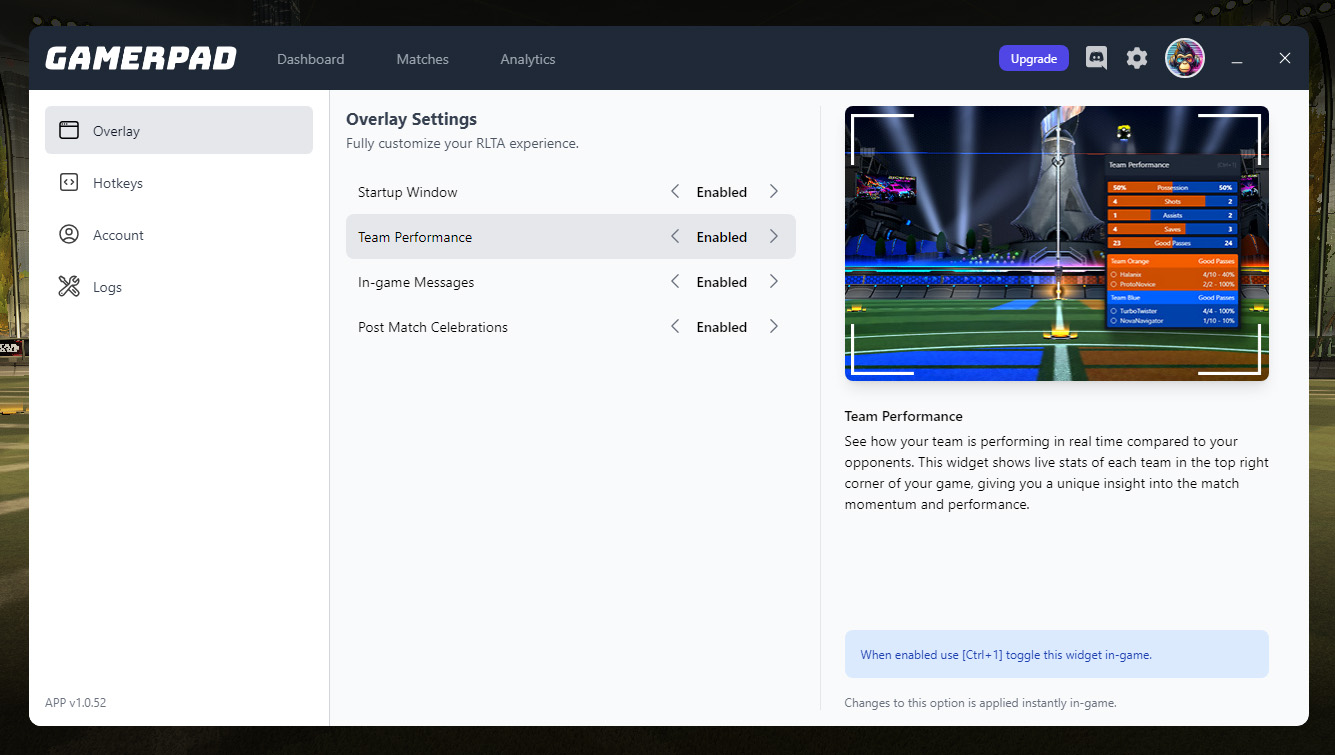Click next arrow for In-game Messages
The image size is (1335, 755).
[x=773, y=281]
